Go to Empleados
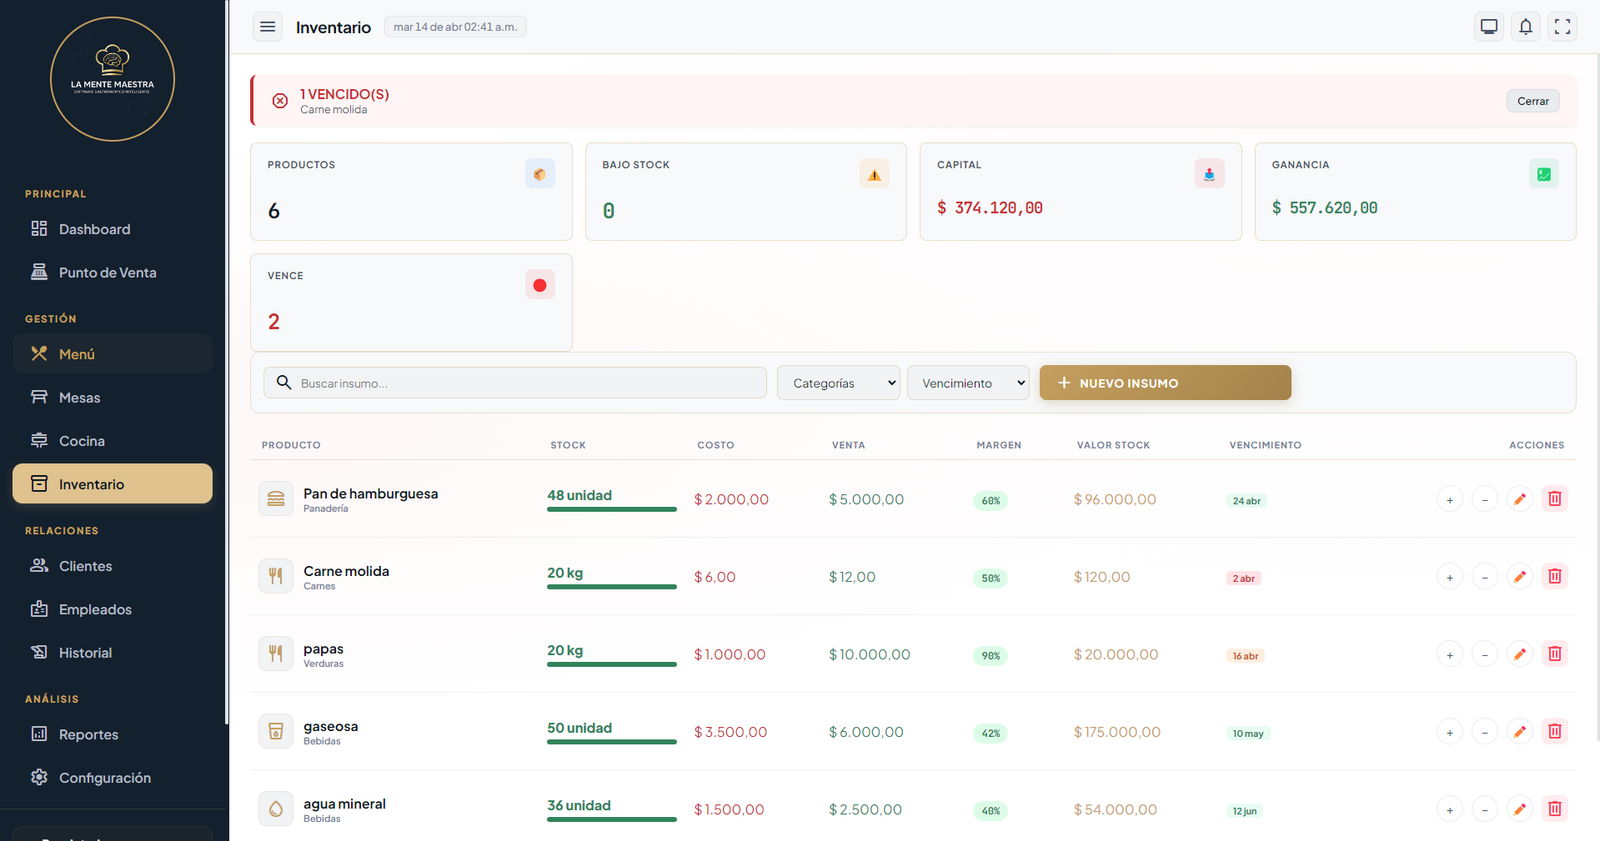 point(112,609)
